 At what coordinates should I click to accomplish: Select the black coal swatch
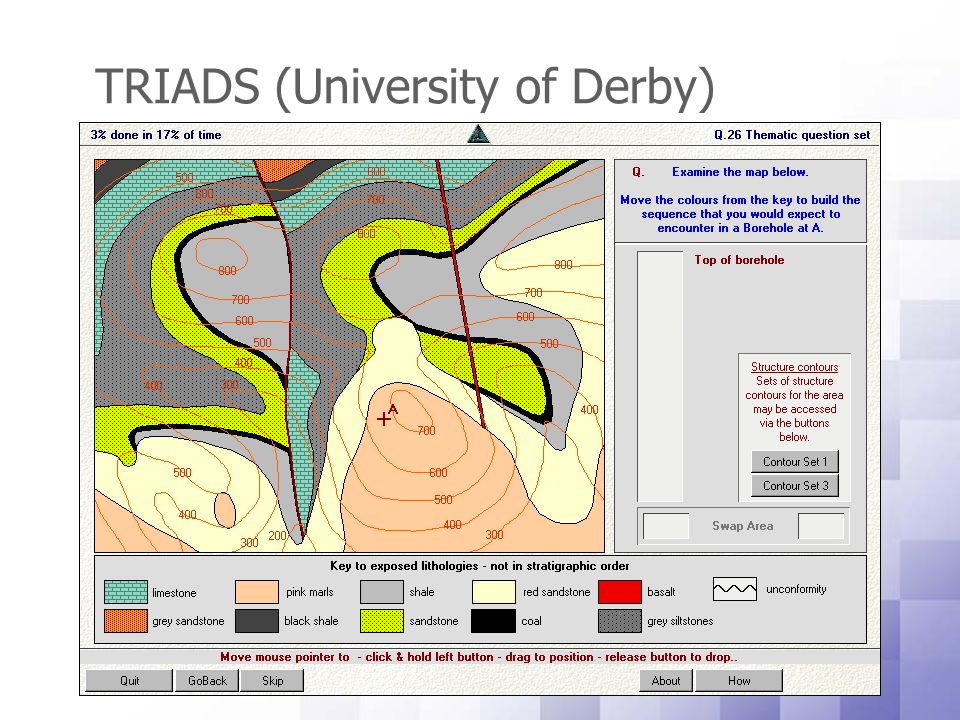[493, 621]
